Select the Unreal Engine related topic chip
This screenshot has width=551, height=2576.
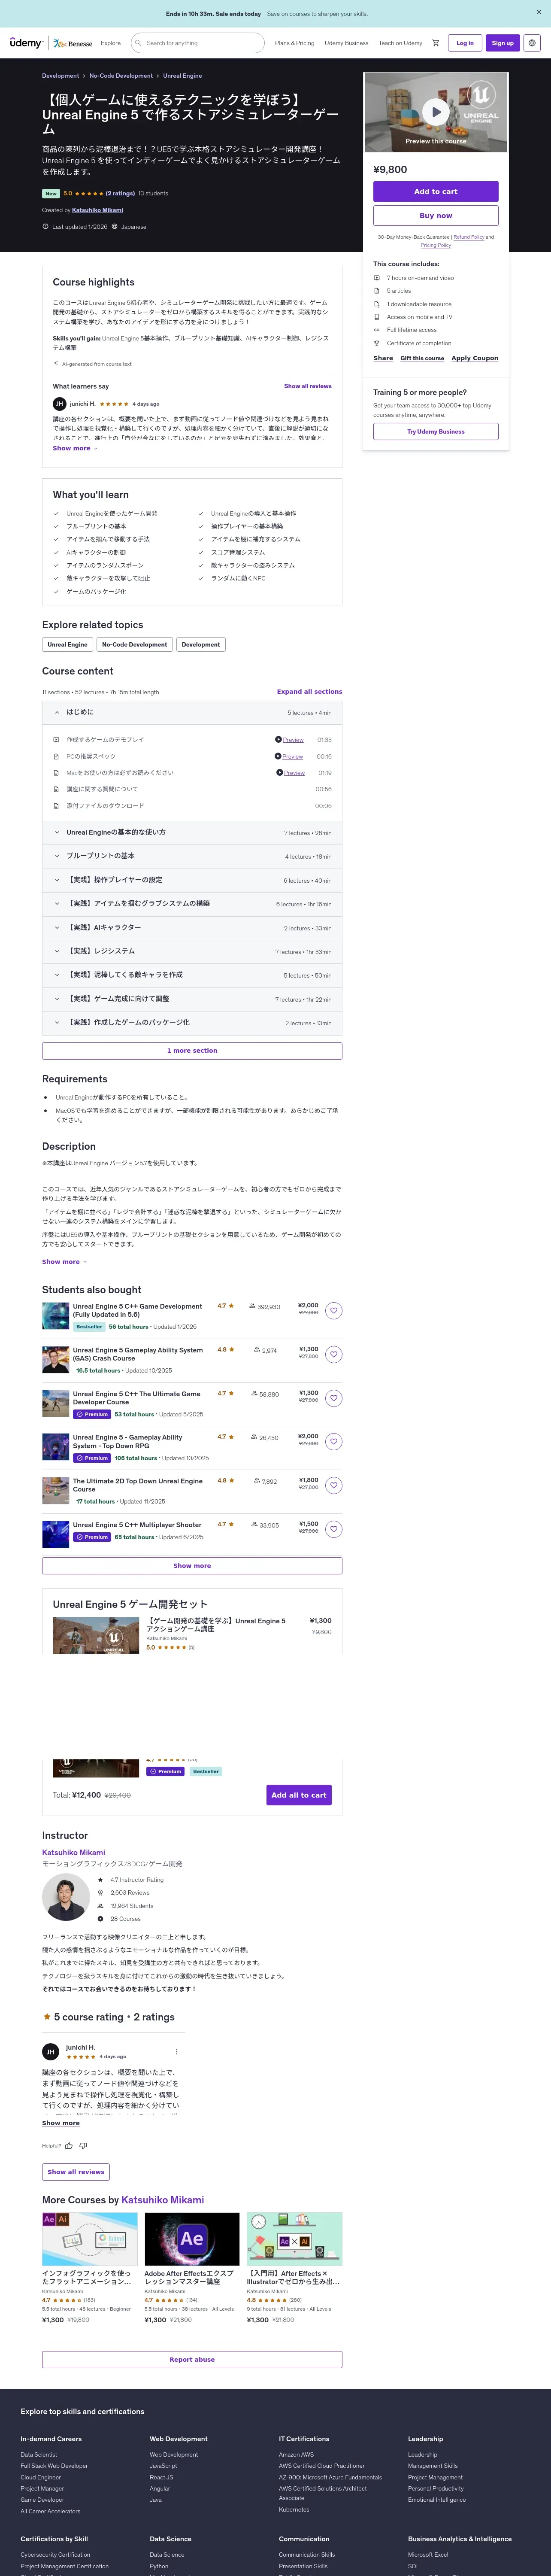68,644
